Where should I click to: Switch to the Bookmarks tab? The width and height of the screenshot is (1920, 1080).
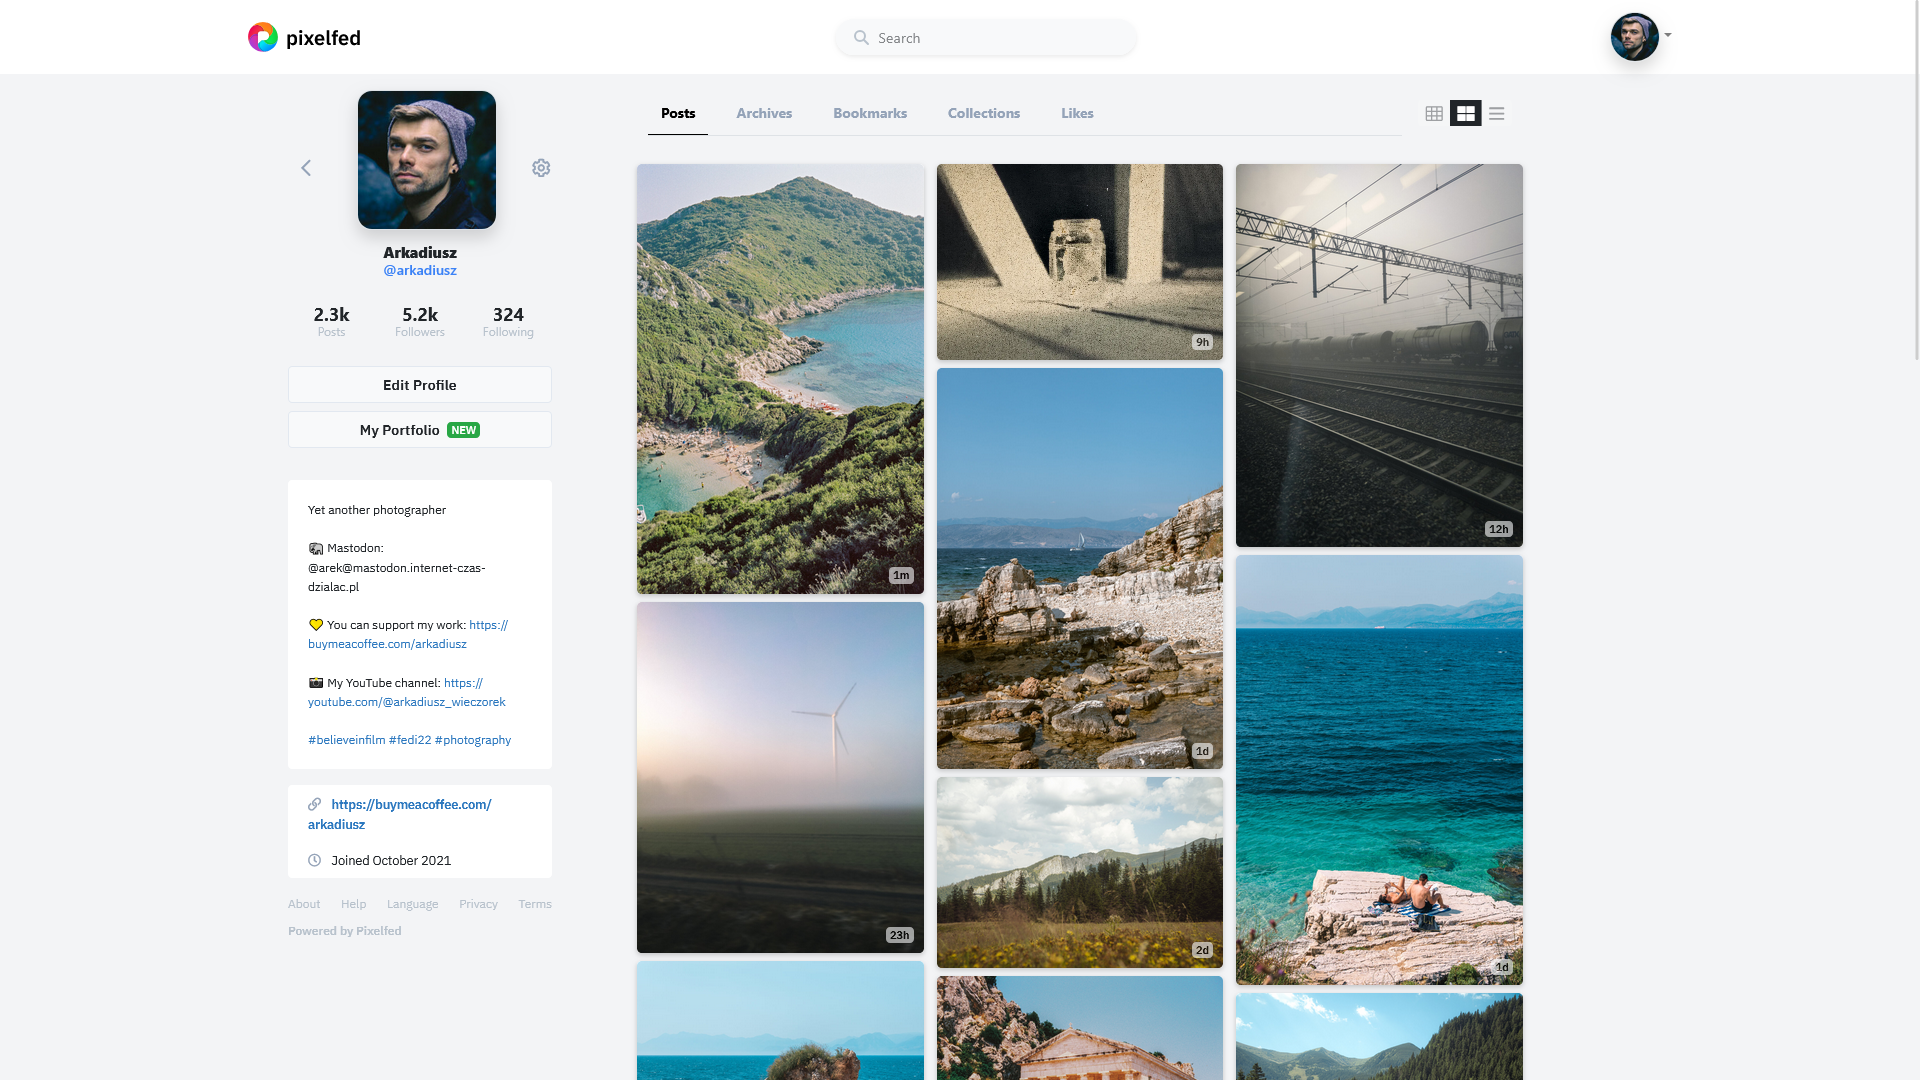click(870, 113)
